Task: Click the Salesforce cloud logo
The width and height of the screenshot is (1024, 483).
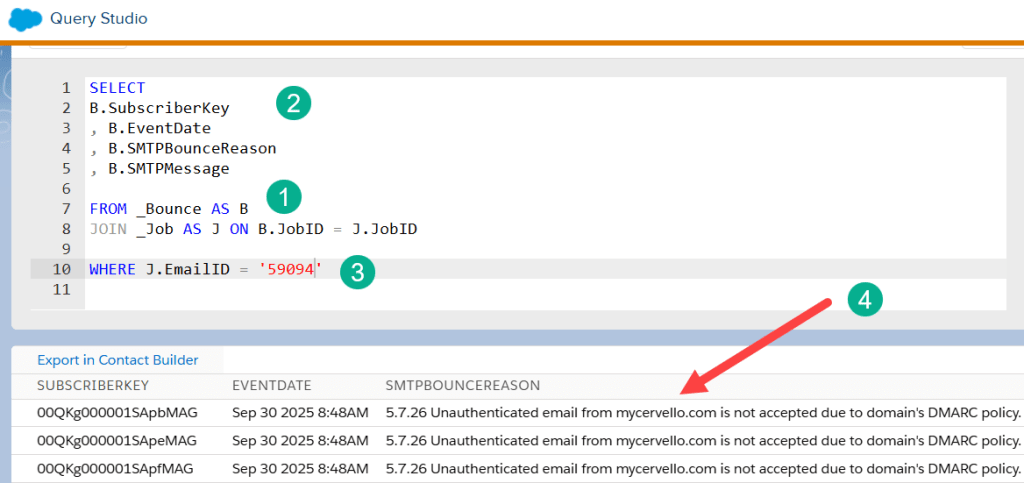Action: (x=25, y=19)
